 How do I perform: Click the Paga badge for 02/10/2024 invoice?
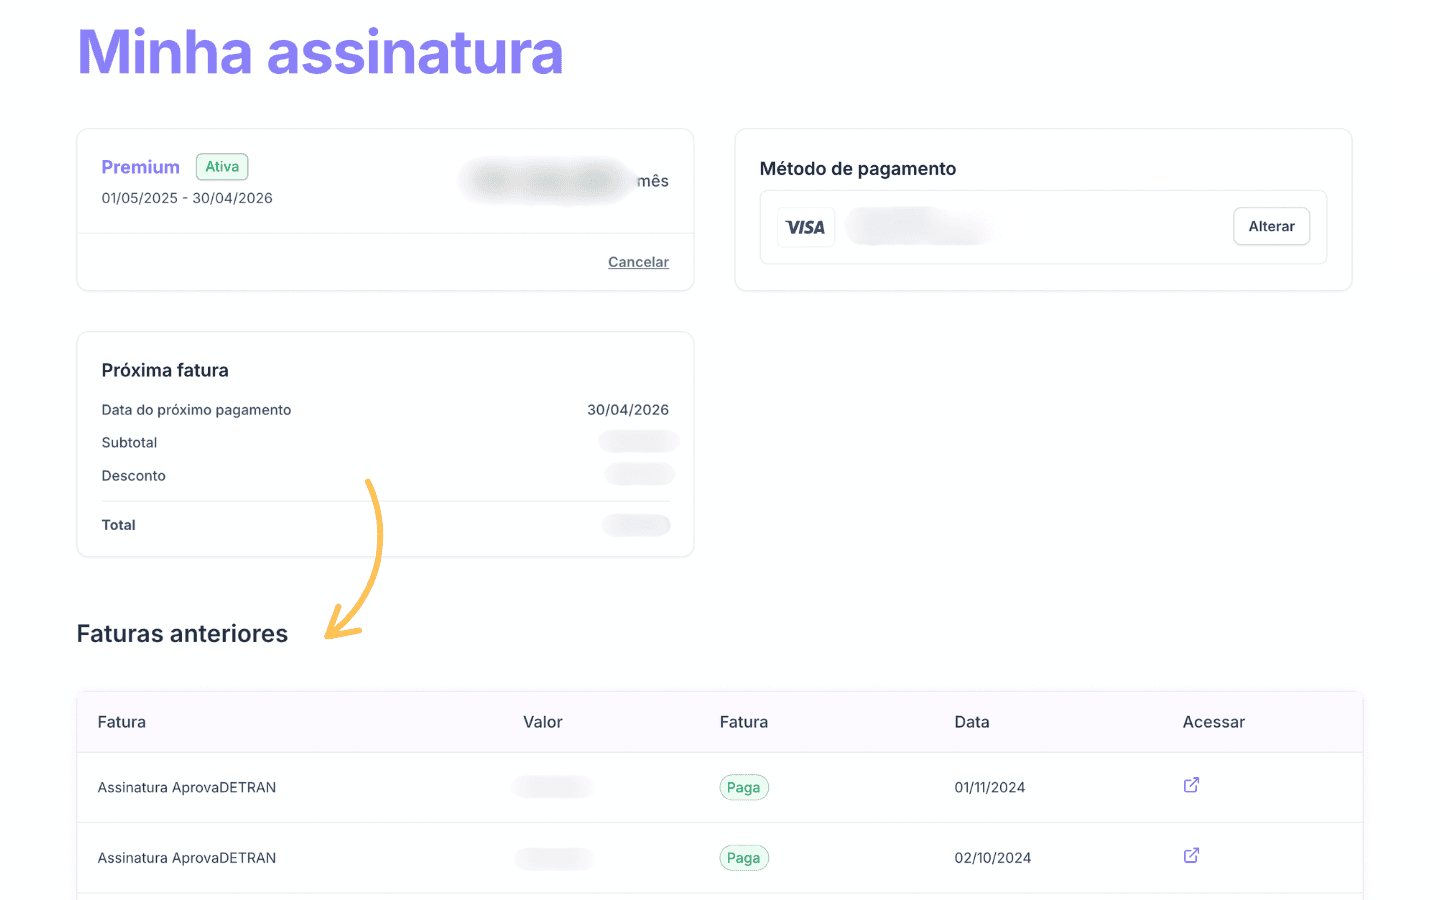point(744,858)
